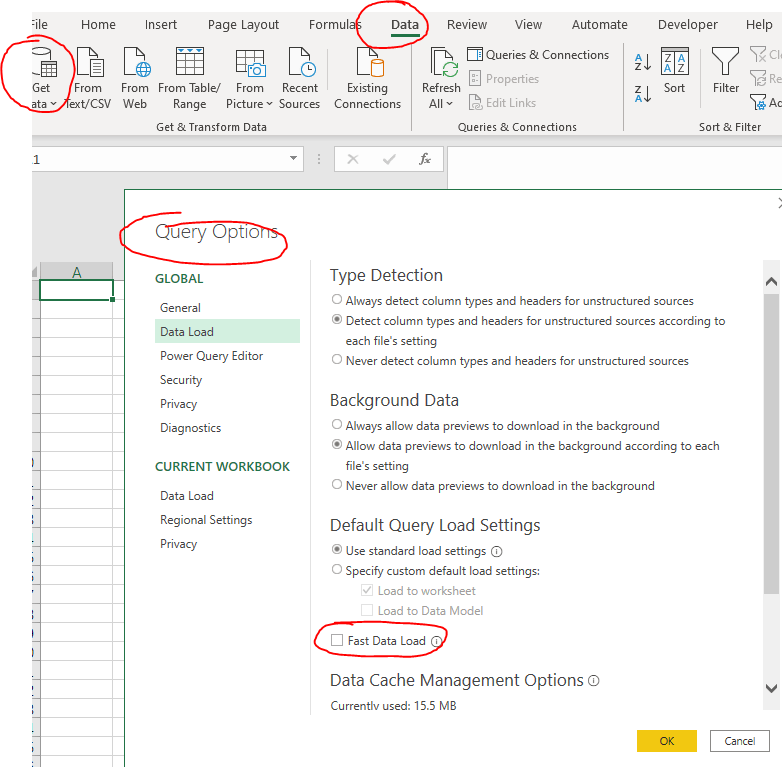The height and width of the screenshot is (767, 782).
Task: Click OK in Query Options
Action: coord(666,741)
